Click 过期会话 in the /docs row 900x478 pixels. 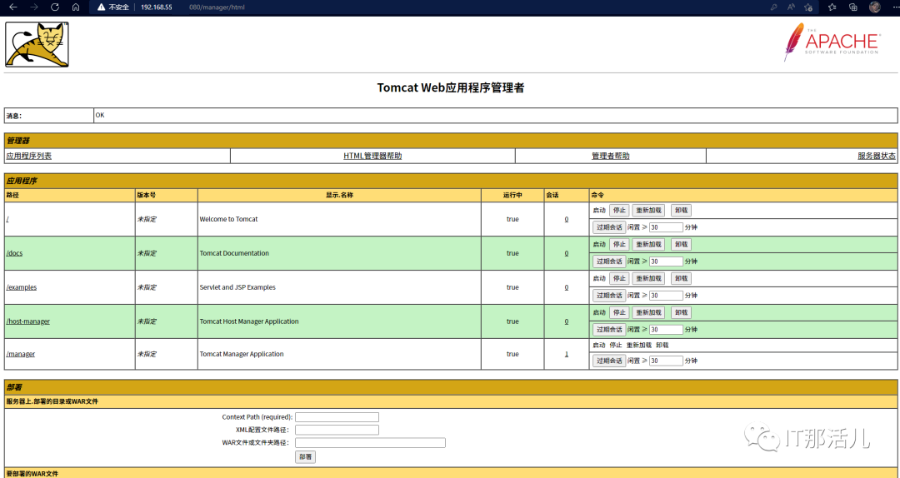click(x=608, y=261)
